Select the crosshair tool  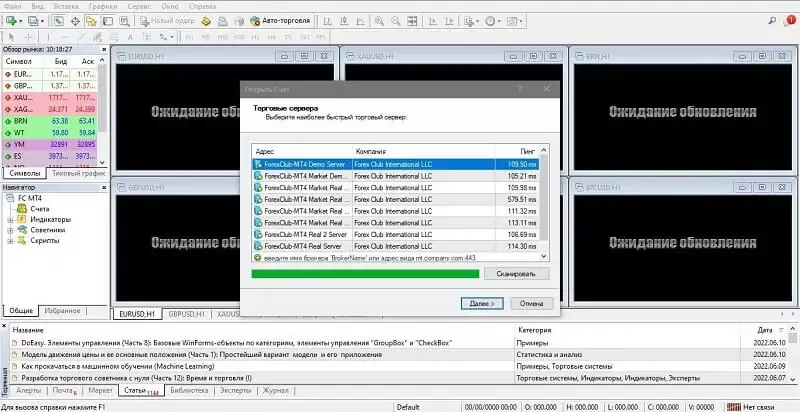point(29,37)
